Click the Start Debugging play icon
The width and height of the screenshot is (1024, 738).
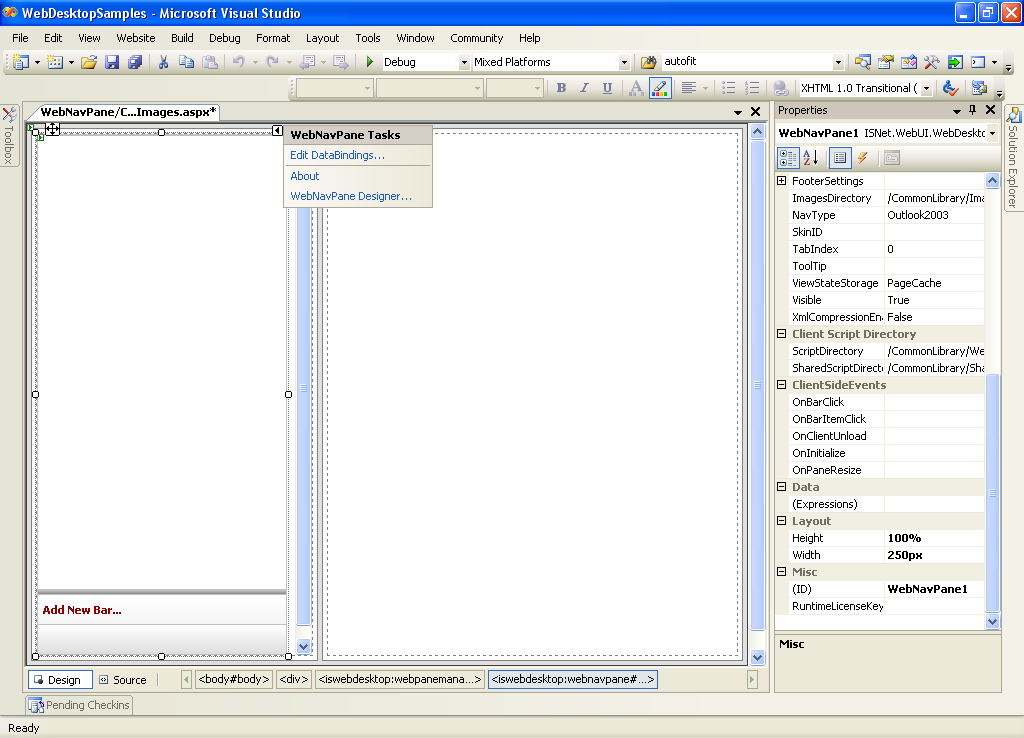[x=370, y=62]
